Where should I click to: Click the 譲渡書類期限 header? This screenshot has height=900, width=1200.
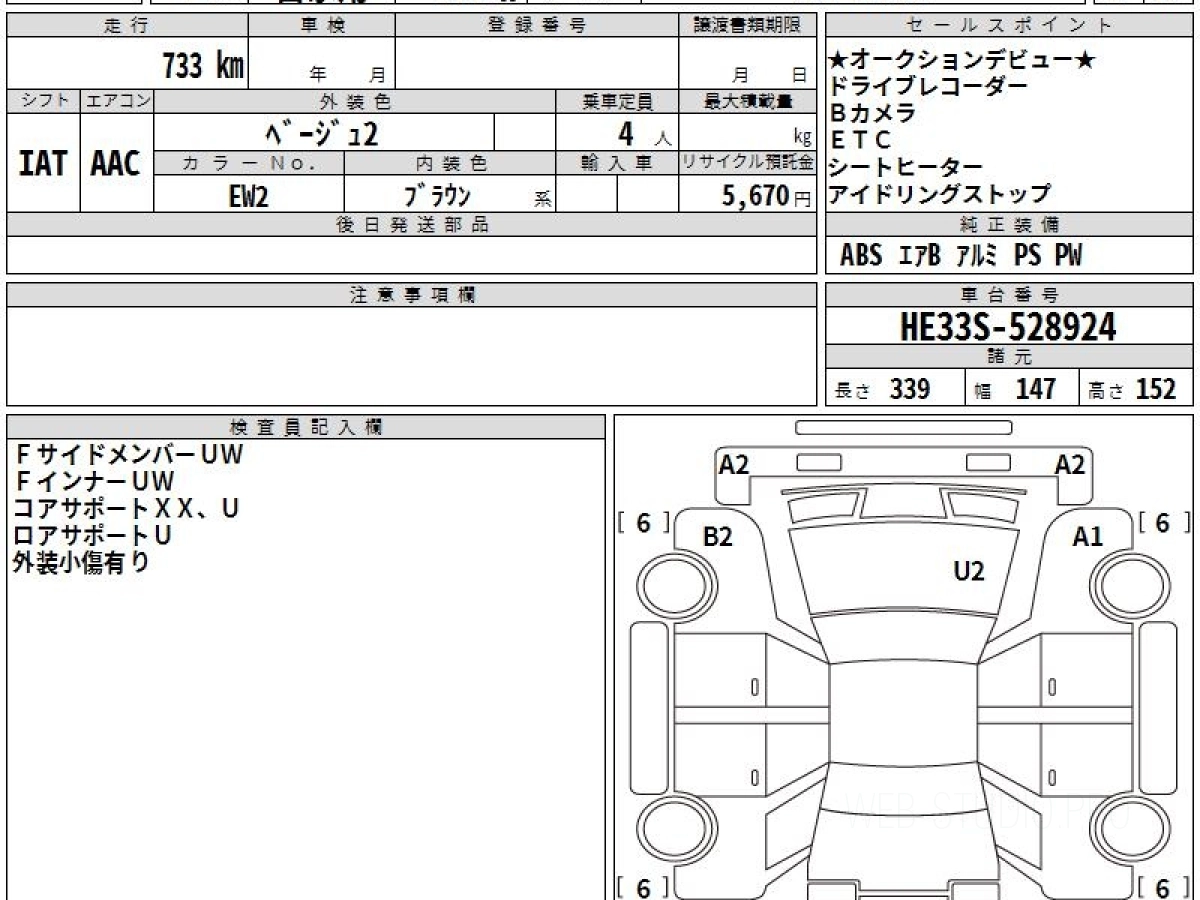pyautogui.click(x=747, y=27)
